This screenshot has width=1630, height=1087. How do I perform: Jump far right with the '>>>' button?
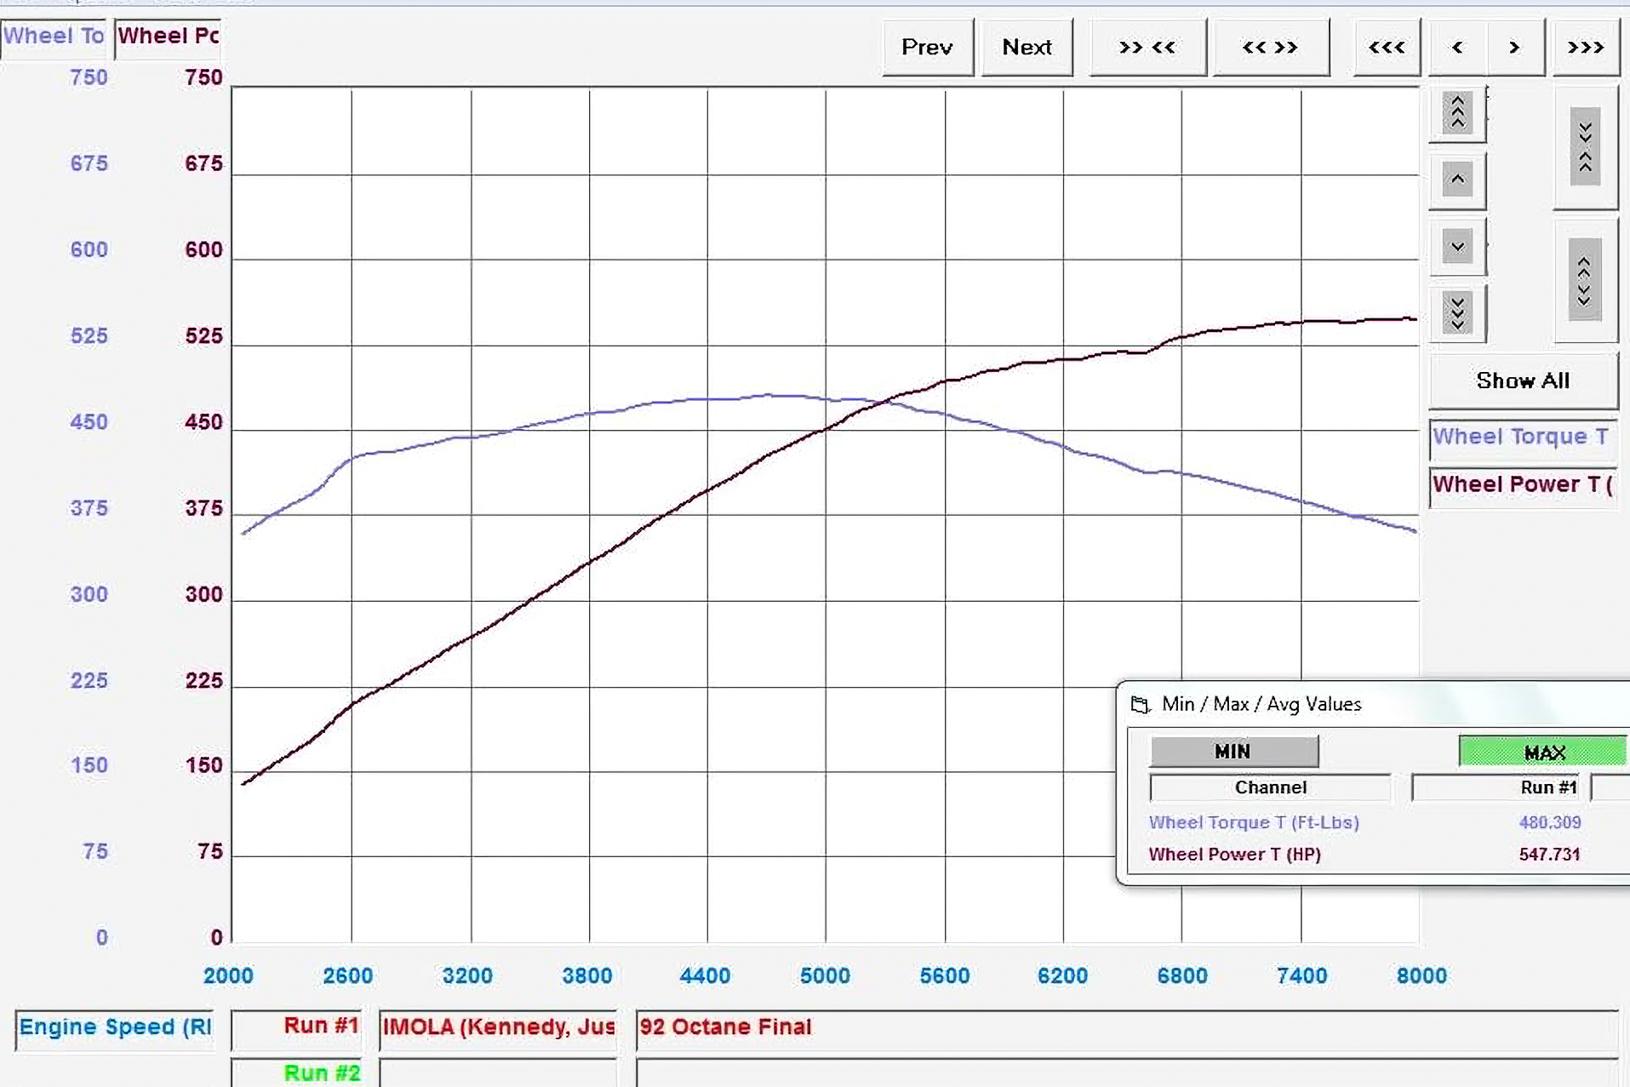tap(1585, 47)
